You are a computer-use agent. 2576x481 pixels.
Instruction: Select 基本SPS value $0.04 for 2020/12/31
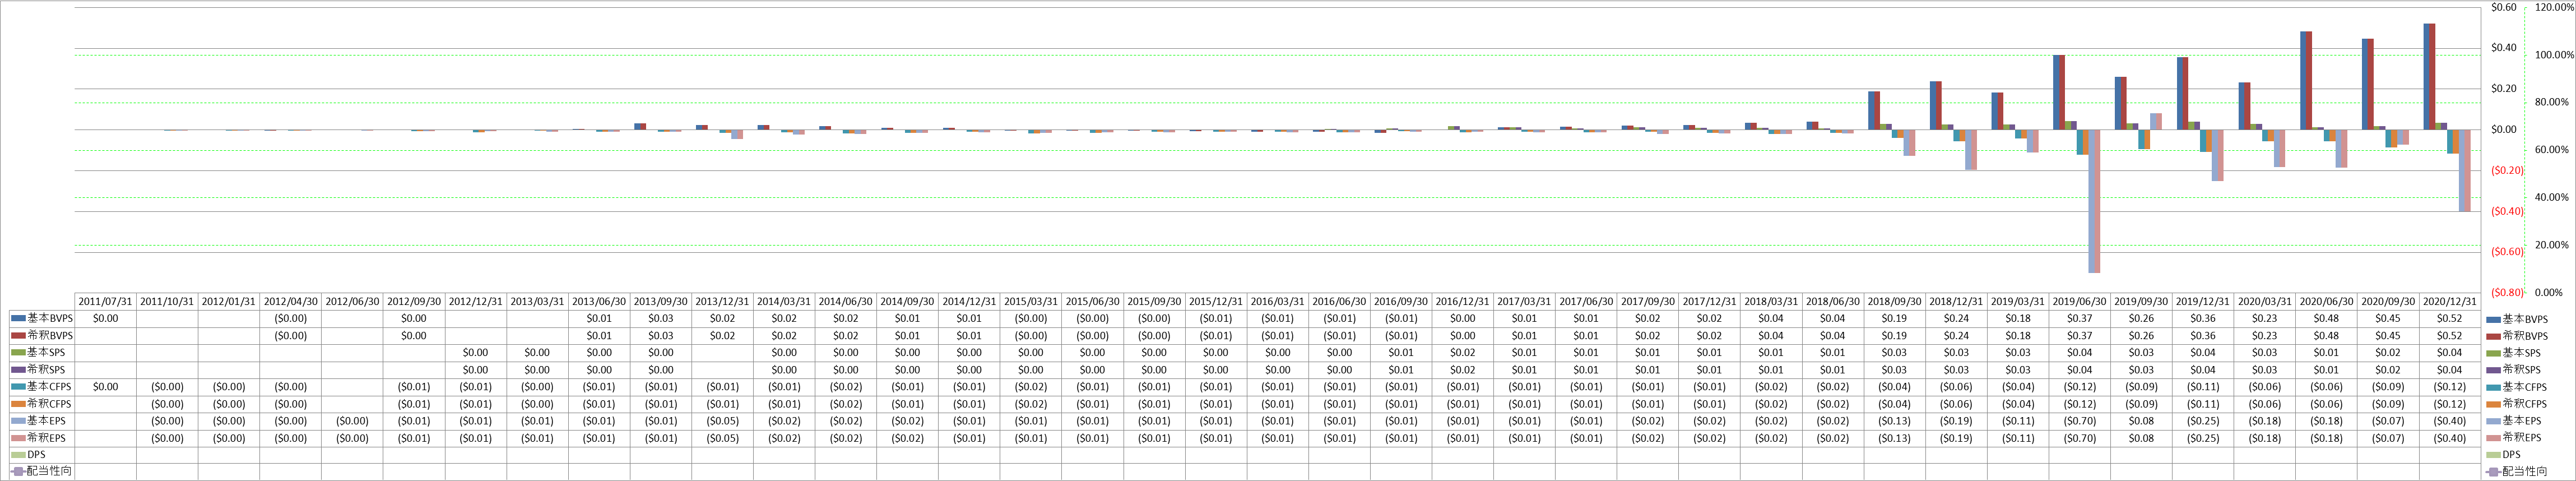(x=2450, y=352)
